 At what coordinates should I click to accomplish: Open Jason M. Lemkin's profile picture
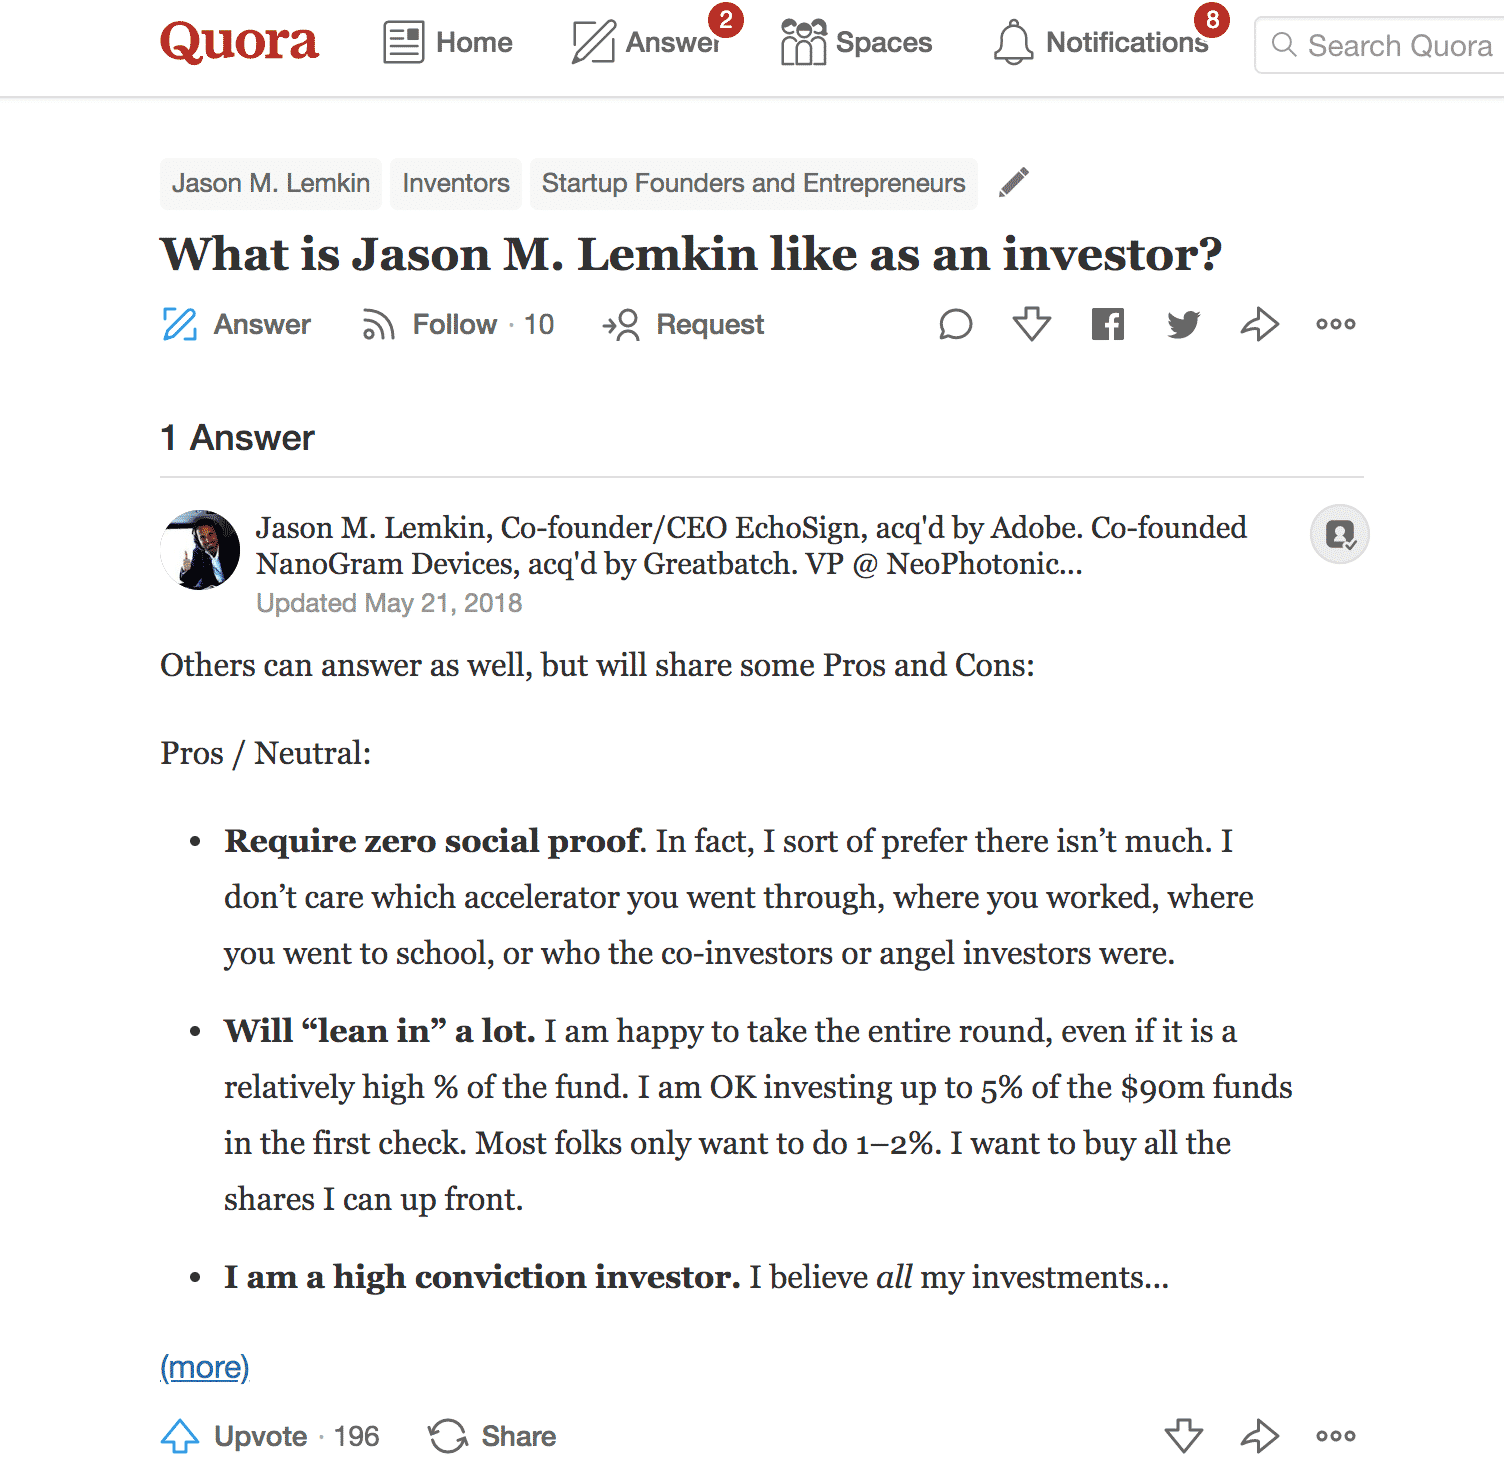pos(200,550)
